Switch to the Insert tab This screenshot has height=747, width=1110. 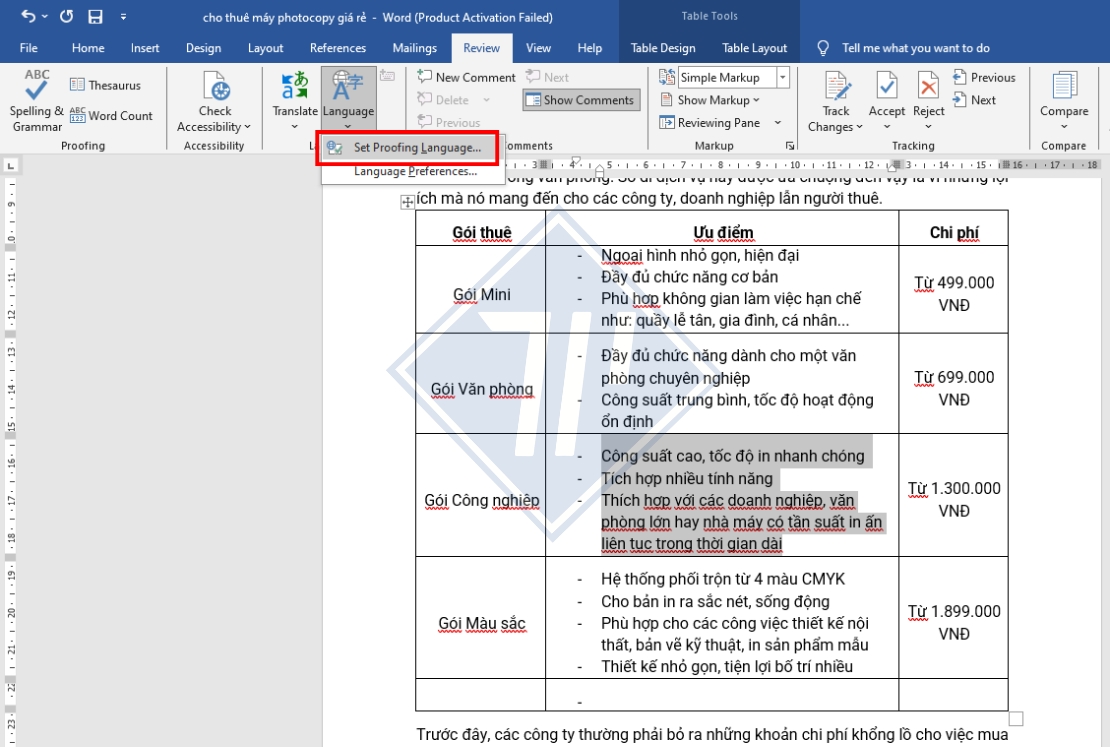pos(144,47)
